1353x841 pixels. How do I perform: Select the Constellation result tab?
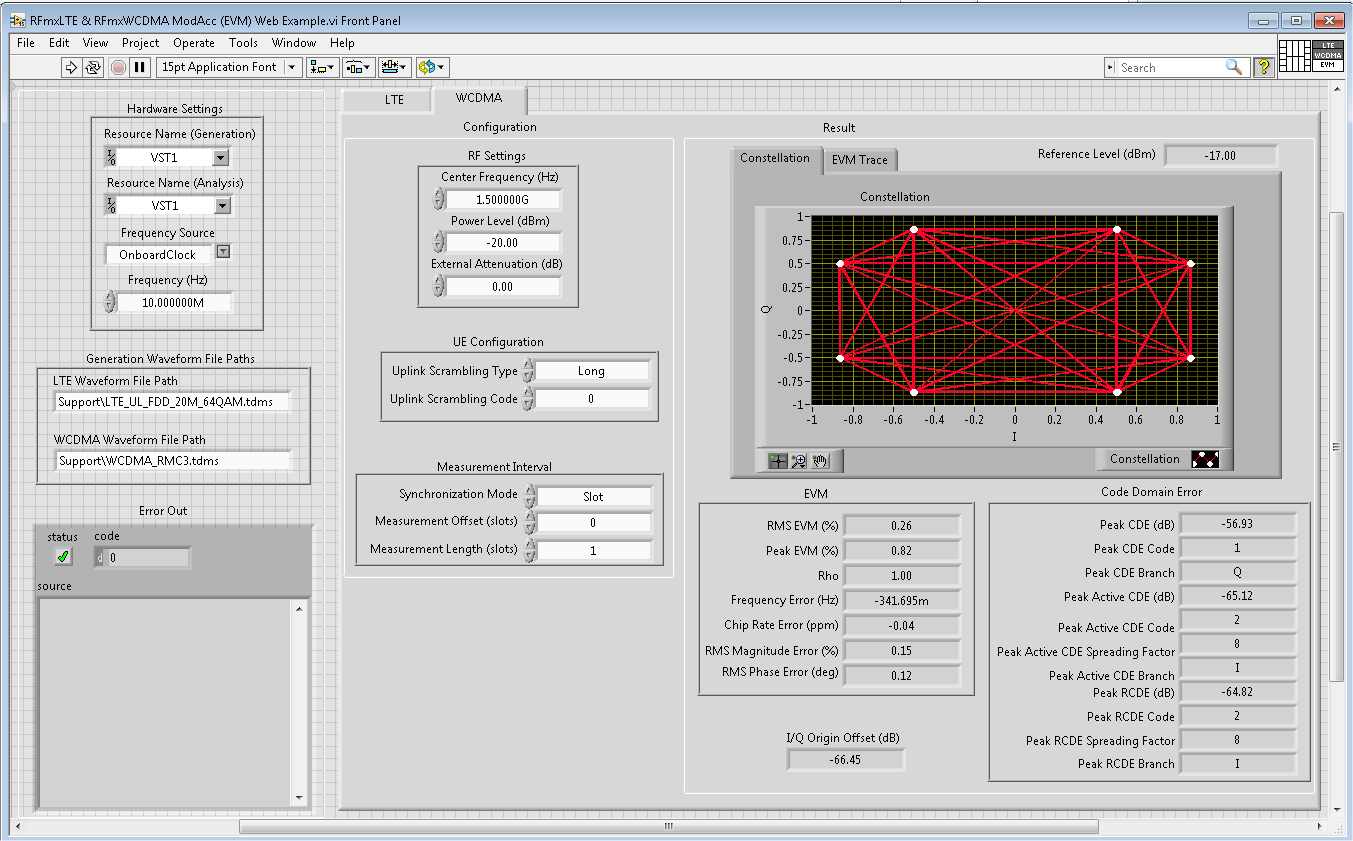pos(775,158)
